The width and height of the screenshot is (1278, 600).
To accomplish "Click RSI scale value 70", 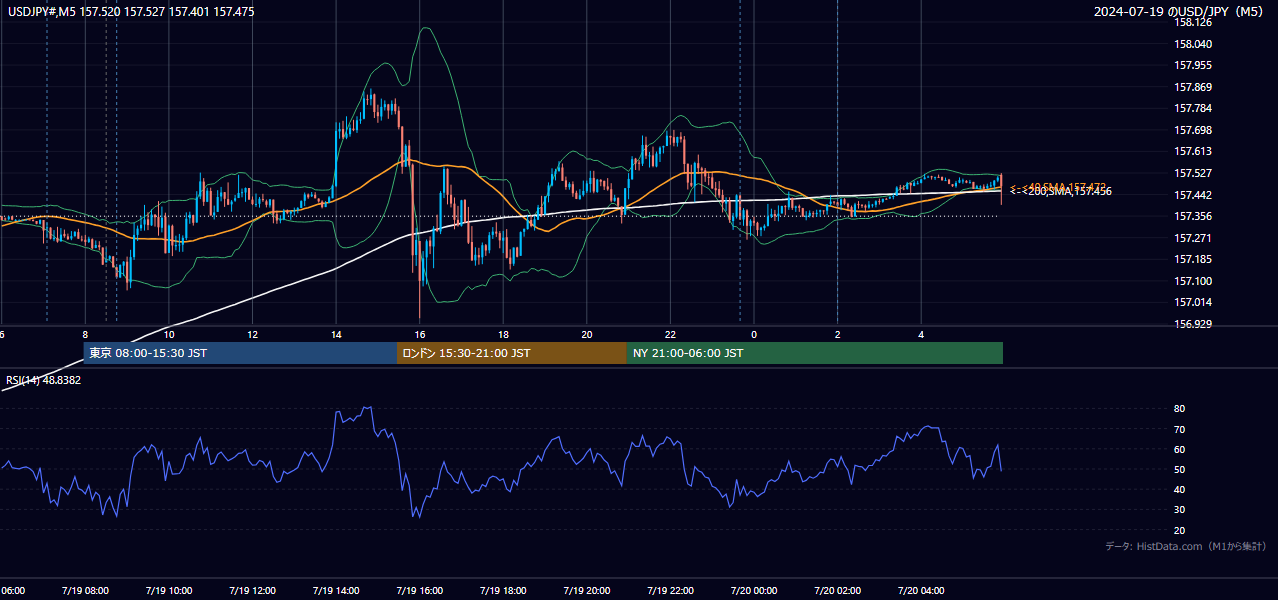I will [x=1180, y=429].
